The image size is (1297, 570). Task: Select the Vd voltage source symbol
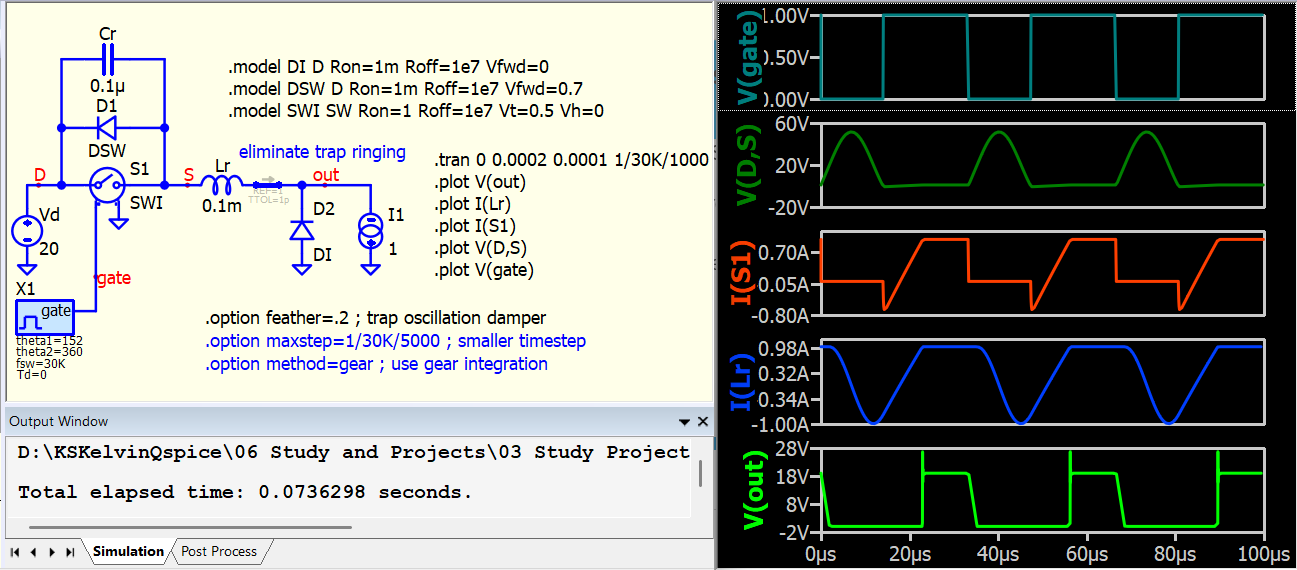pos(27,232)
